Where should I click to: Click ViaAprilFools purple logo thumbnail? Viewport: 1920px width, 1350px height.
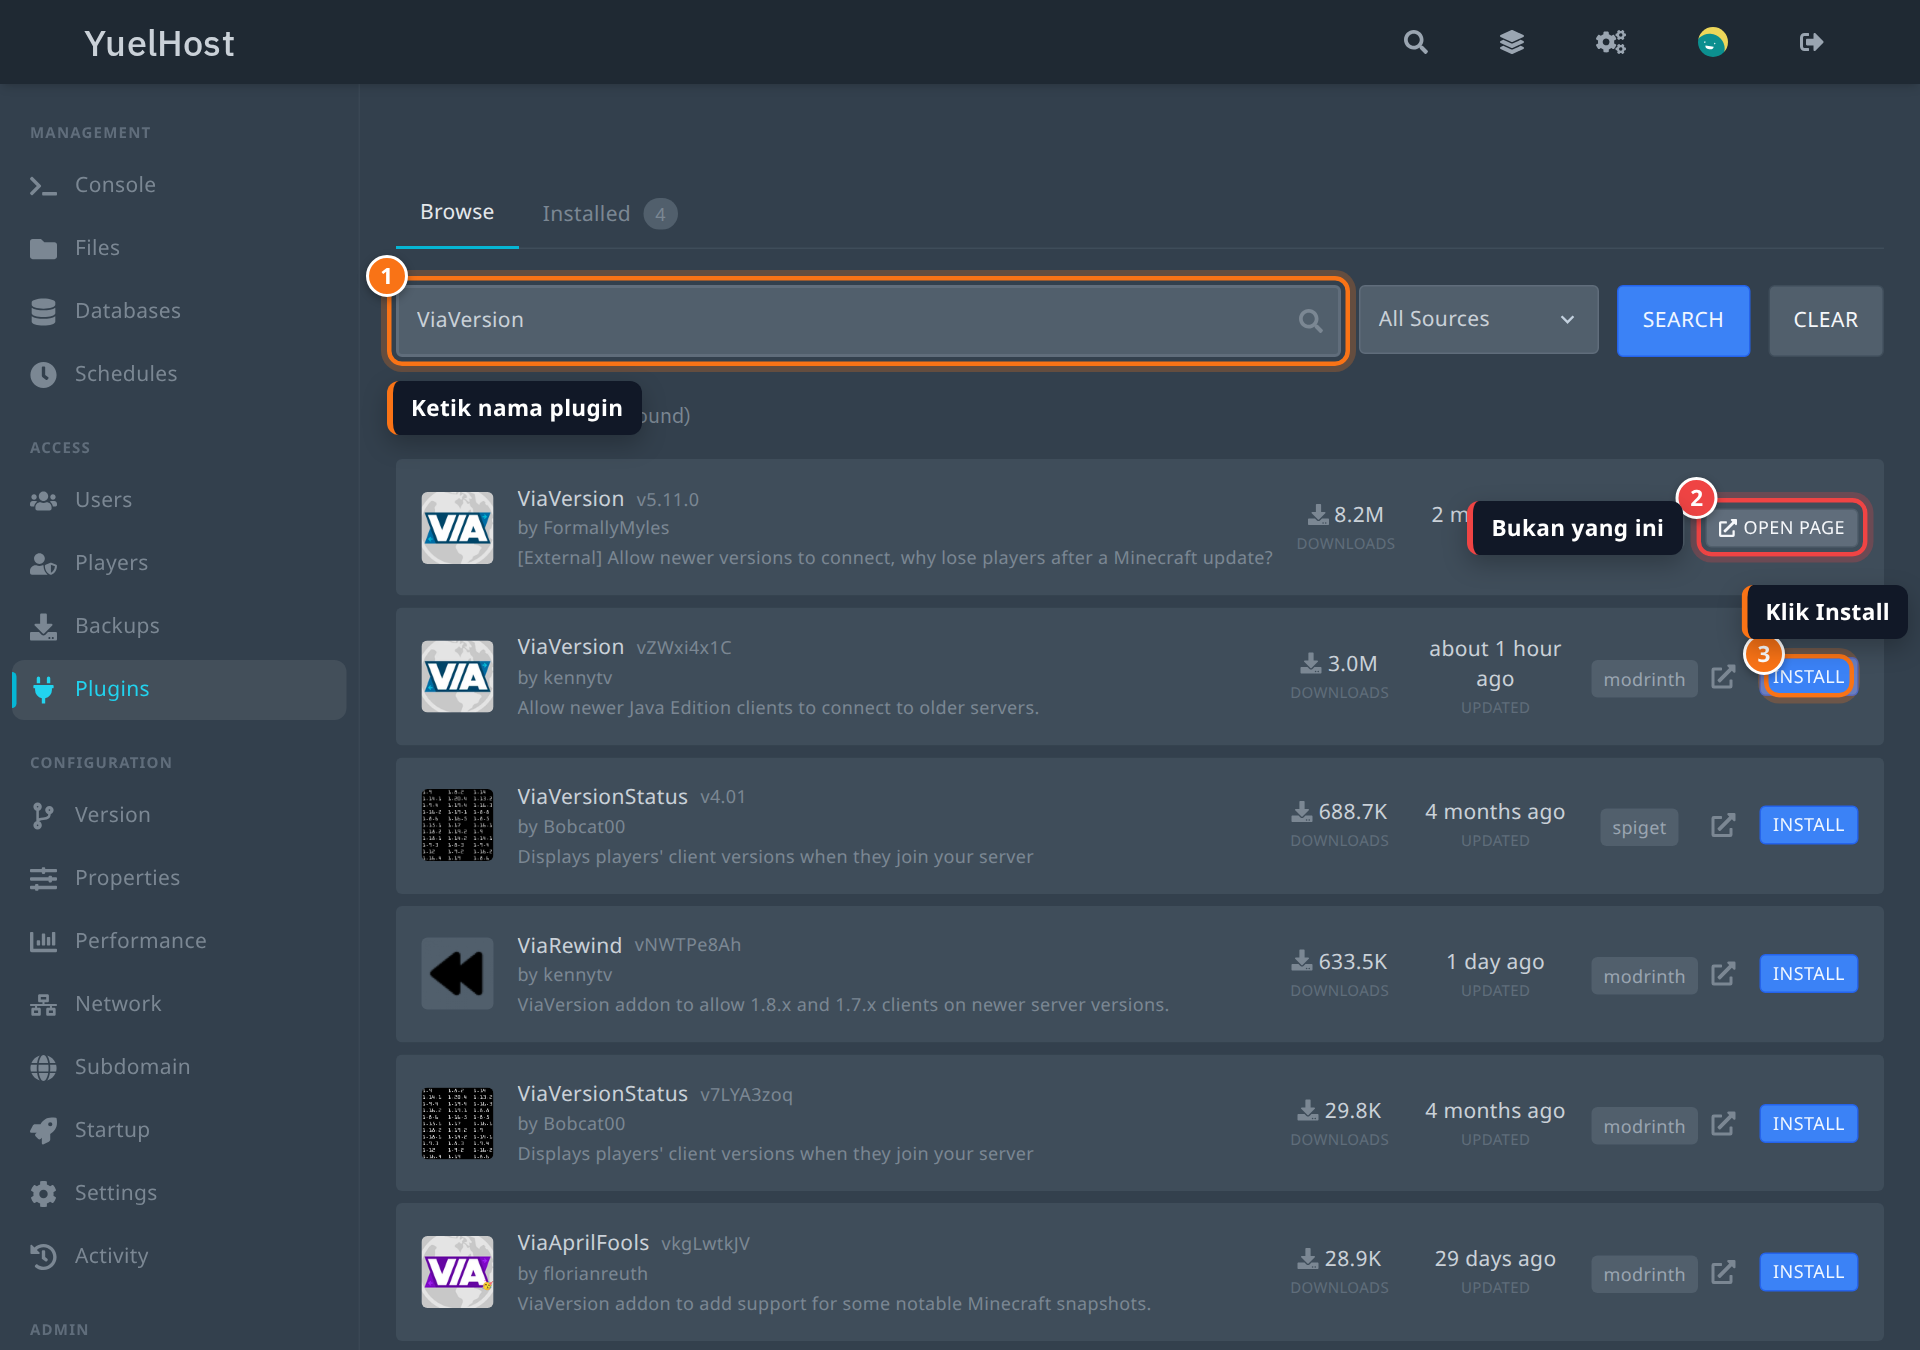tap(457, 1272)
